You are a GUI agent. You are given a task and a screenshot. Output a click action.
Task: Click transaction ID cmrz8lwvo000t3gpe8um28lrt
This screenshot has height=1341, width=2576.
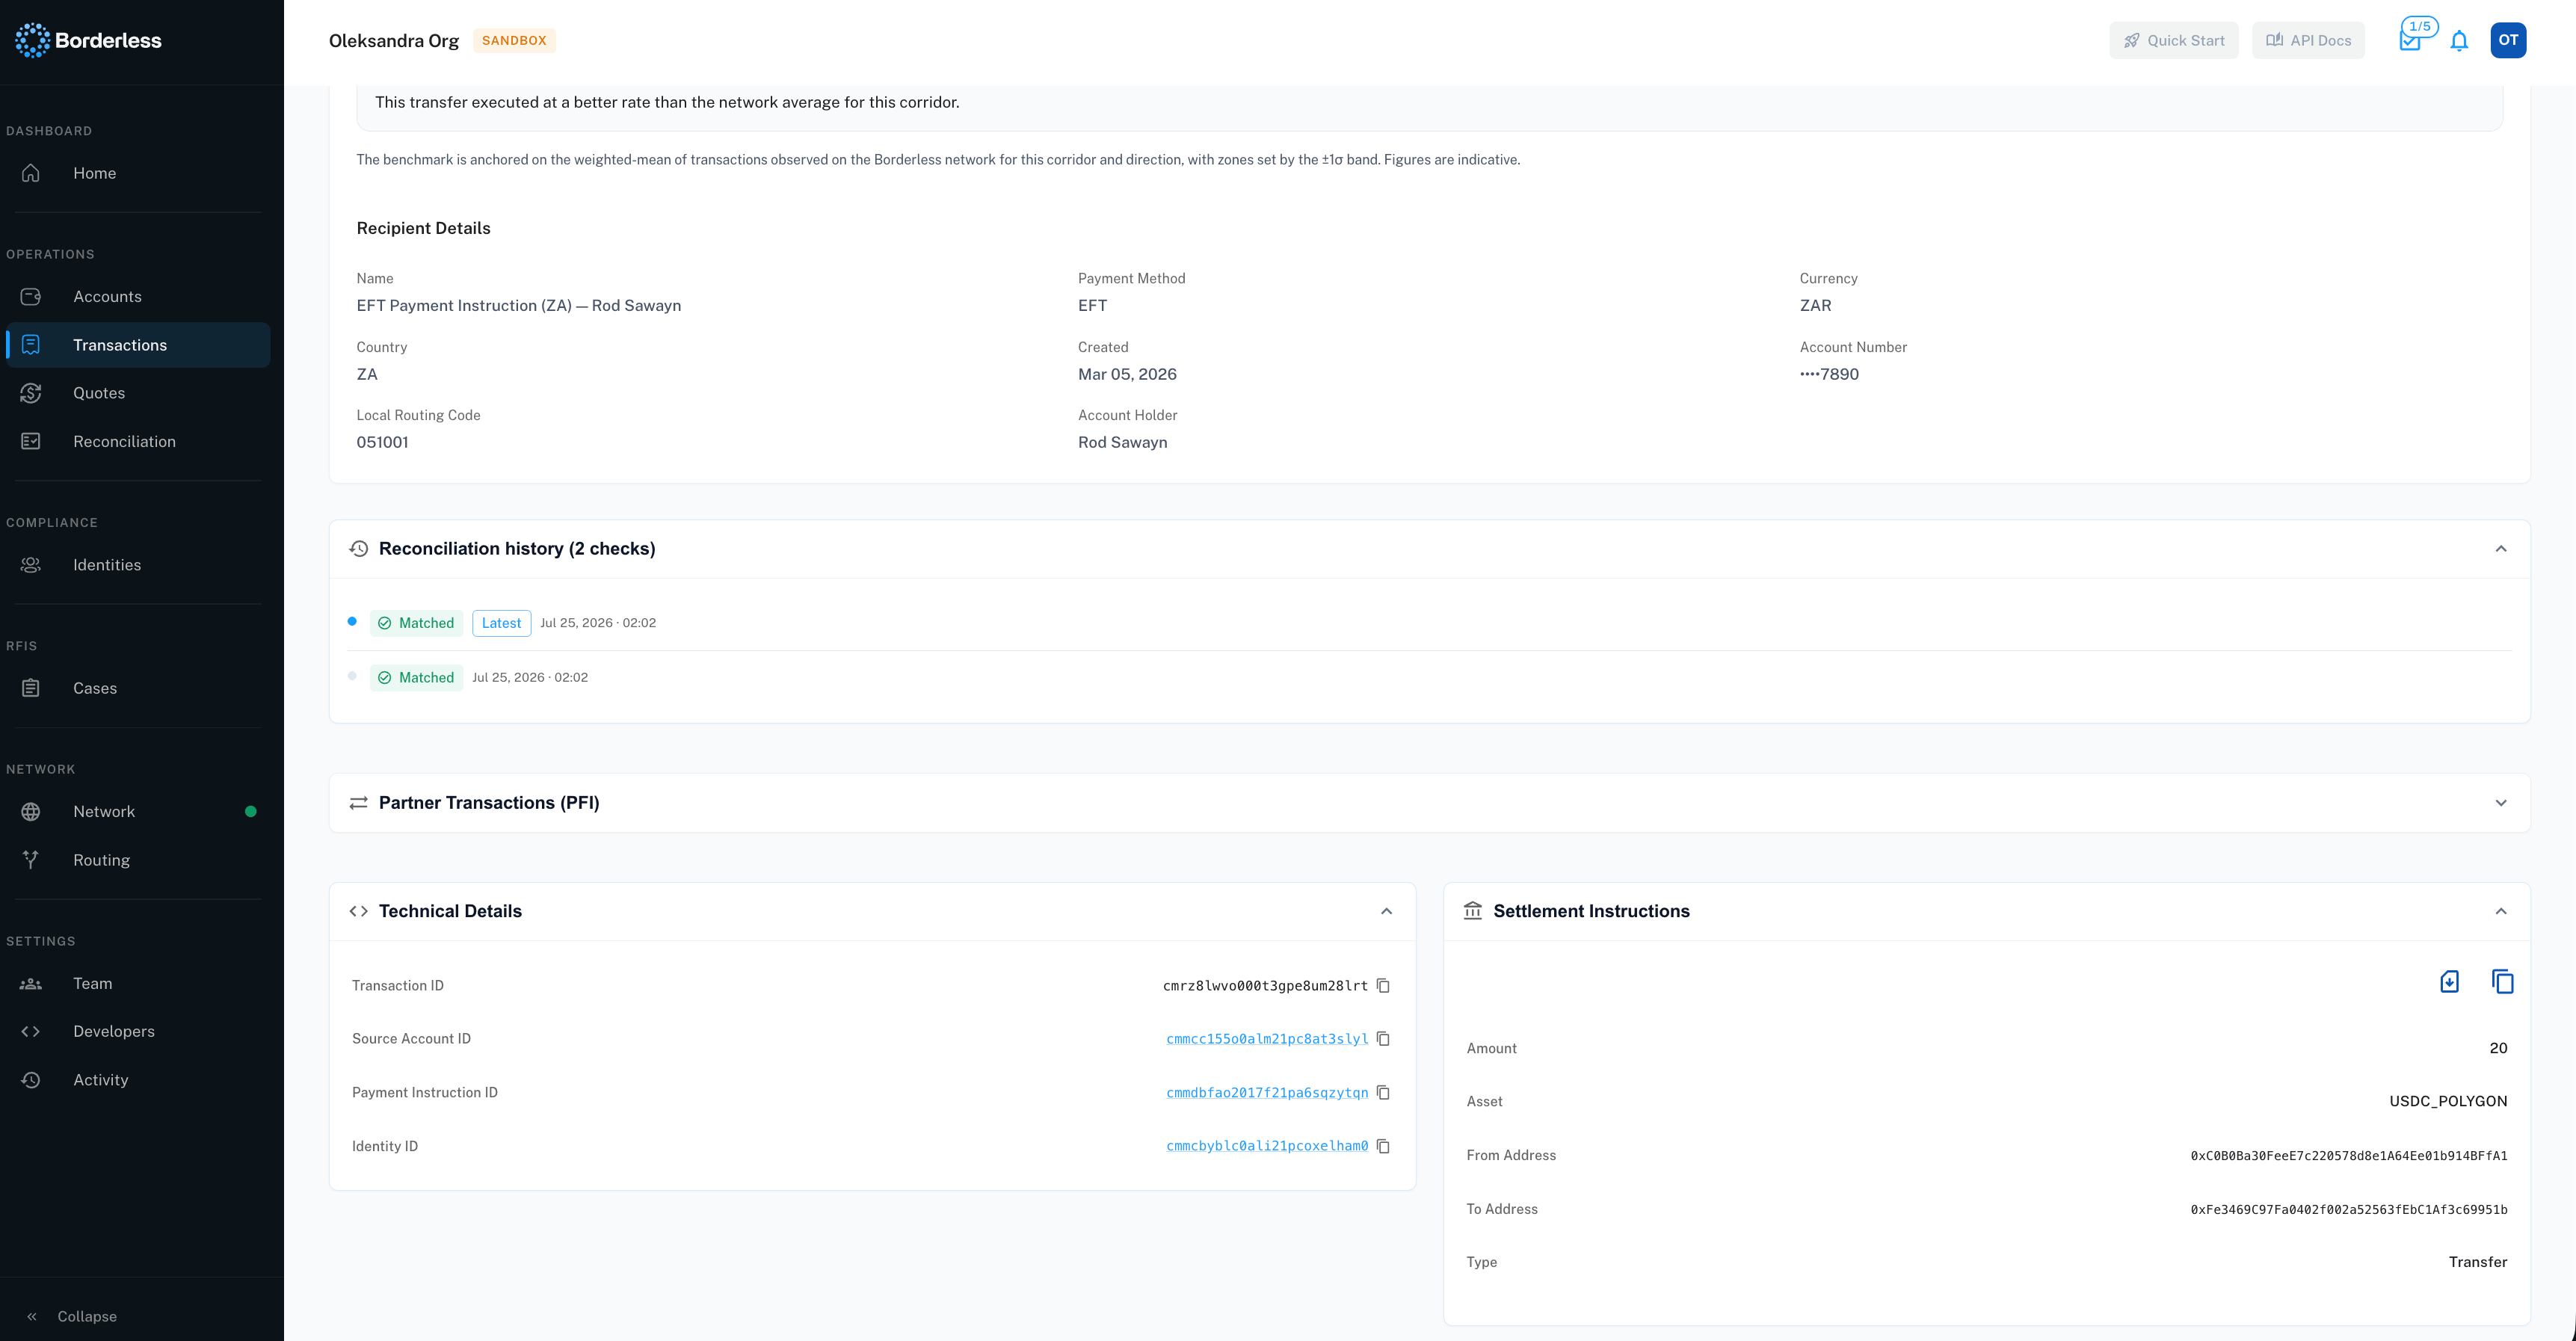point(1265,986)
